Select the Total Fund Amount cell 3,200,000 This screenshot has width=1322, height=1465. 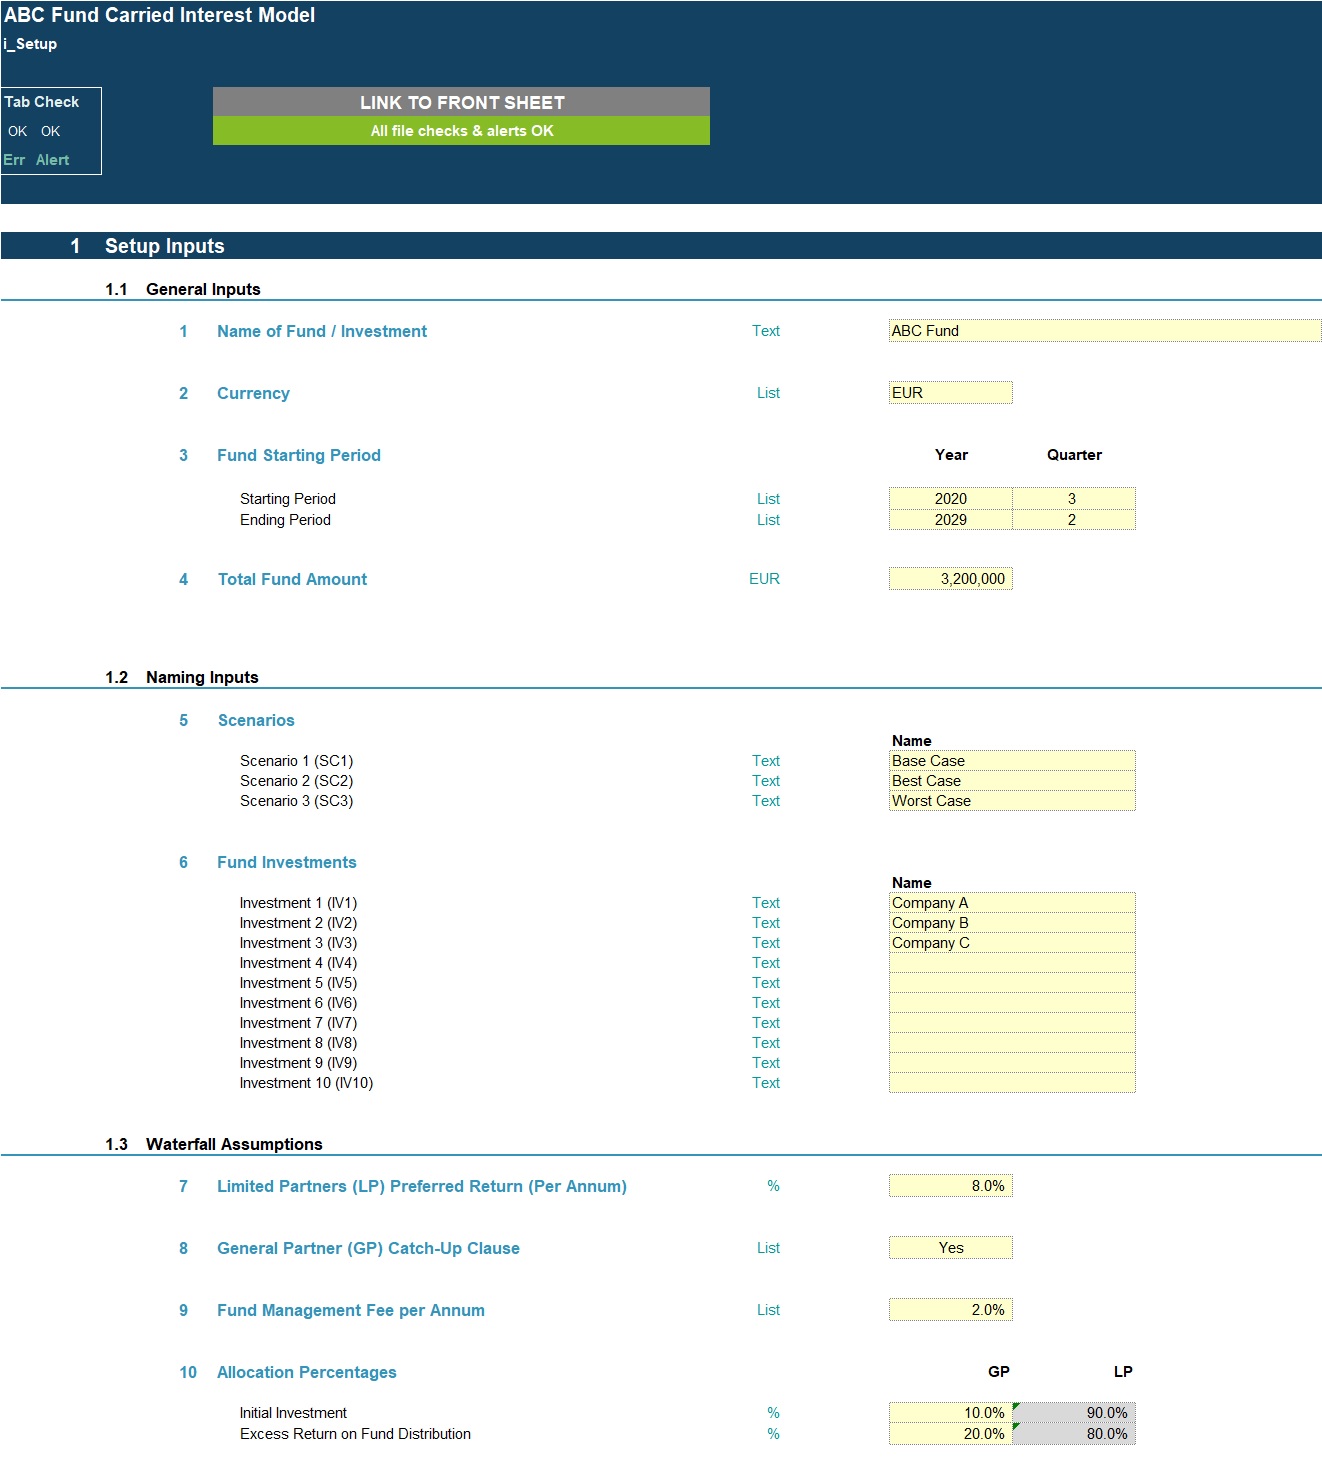click(951, 579)
